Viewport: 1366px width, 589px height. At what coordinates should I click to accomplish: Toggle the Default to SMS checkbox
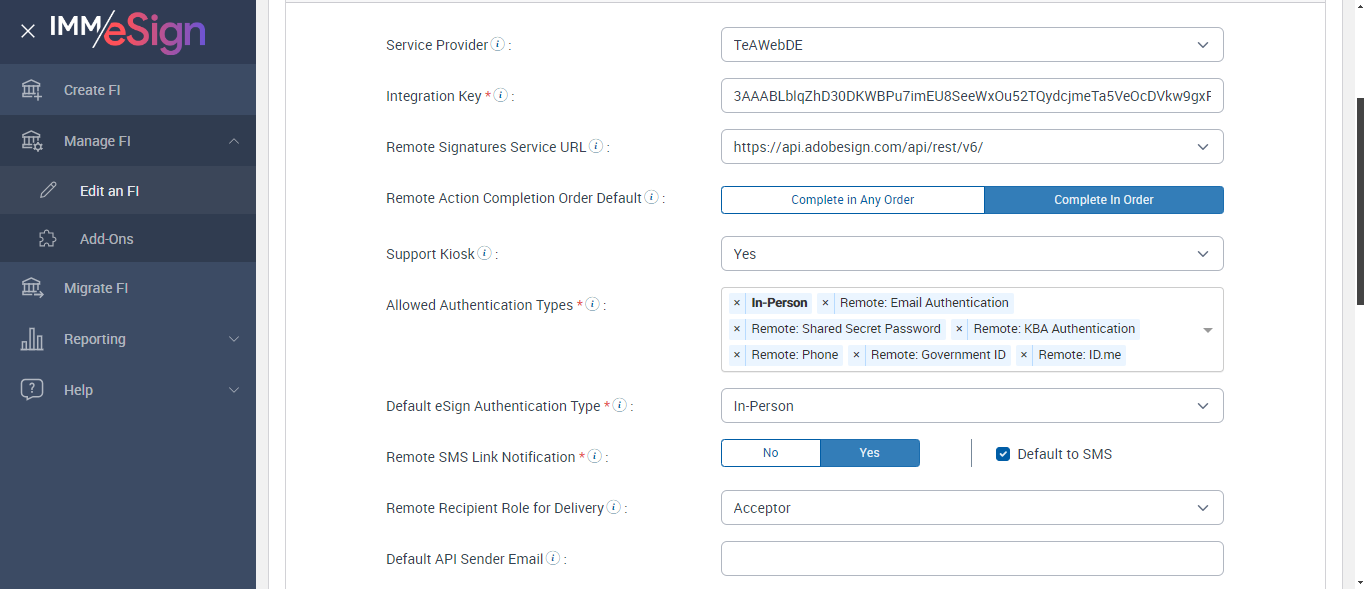1003,454
